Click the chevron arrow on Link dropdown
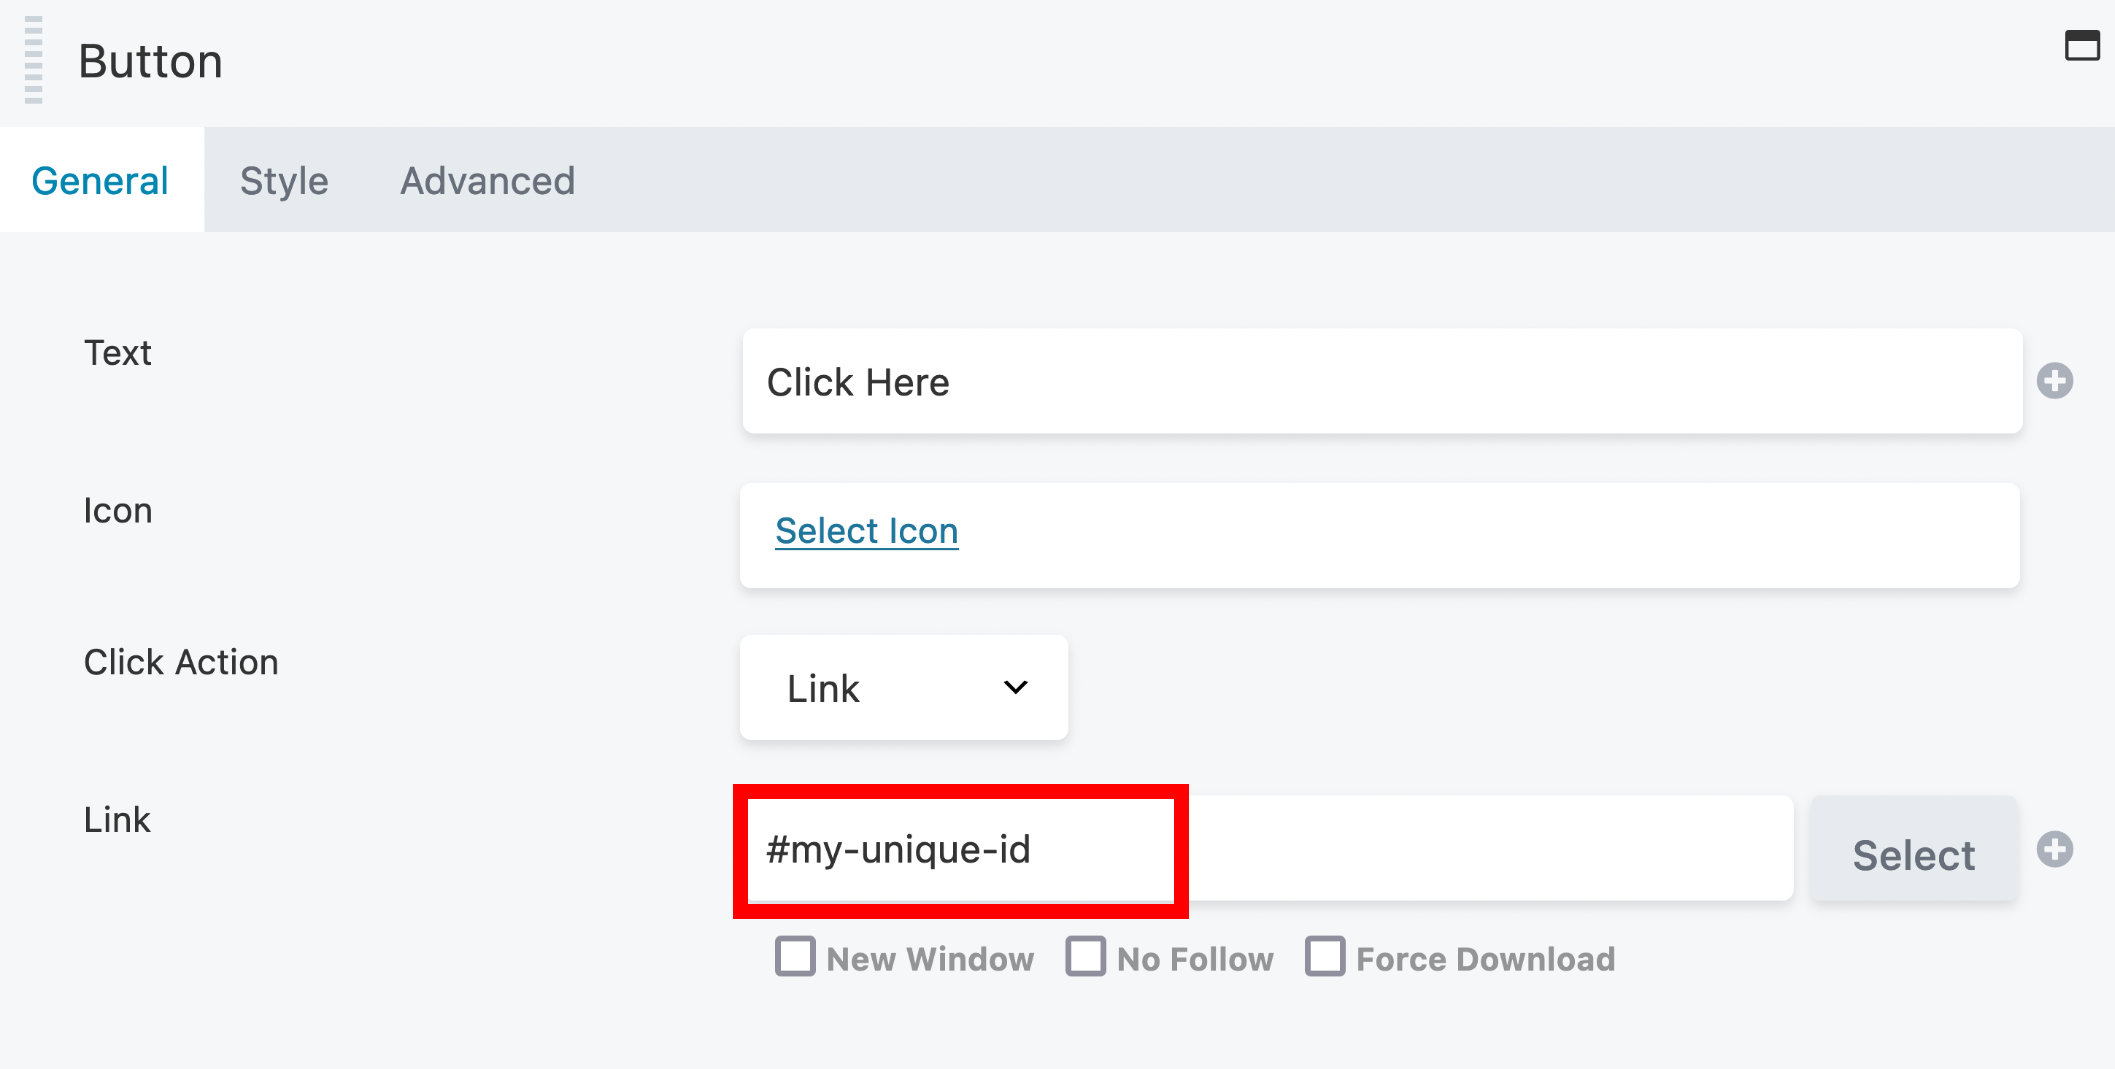 pyautogui.click(x=1015, y=688)
